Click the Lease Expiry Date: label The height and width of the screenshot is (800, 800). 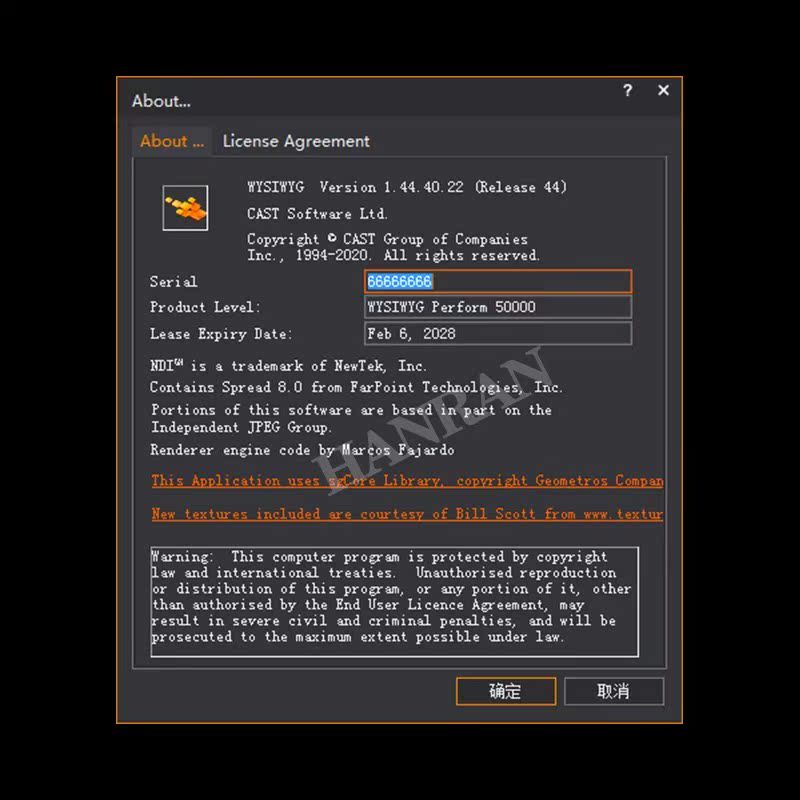221,334
